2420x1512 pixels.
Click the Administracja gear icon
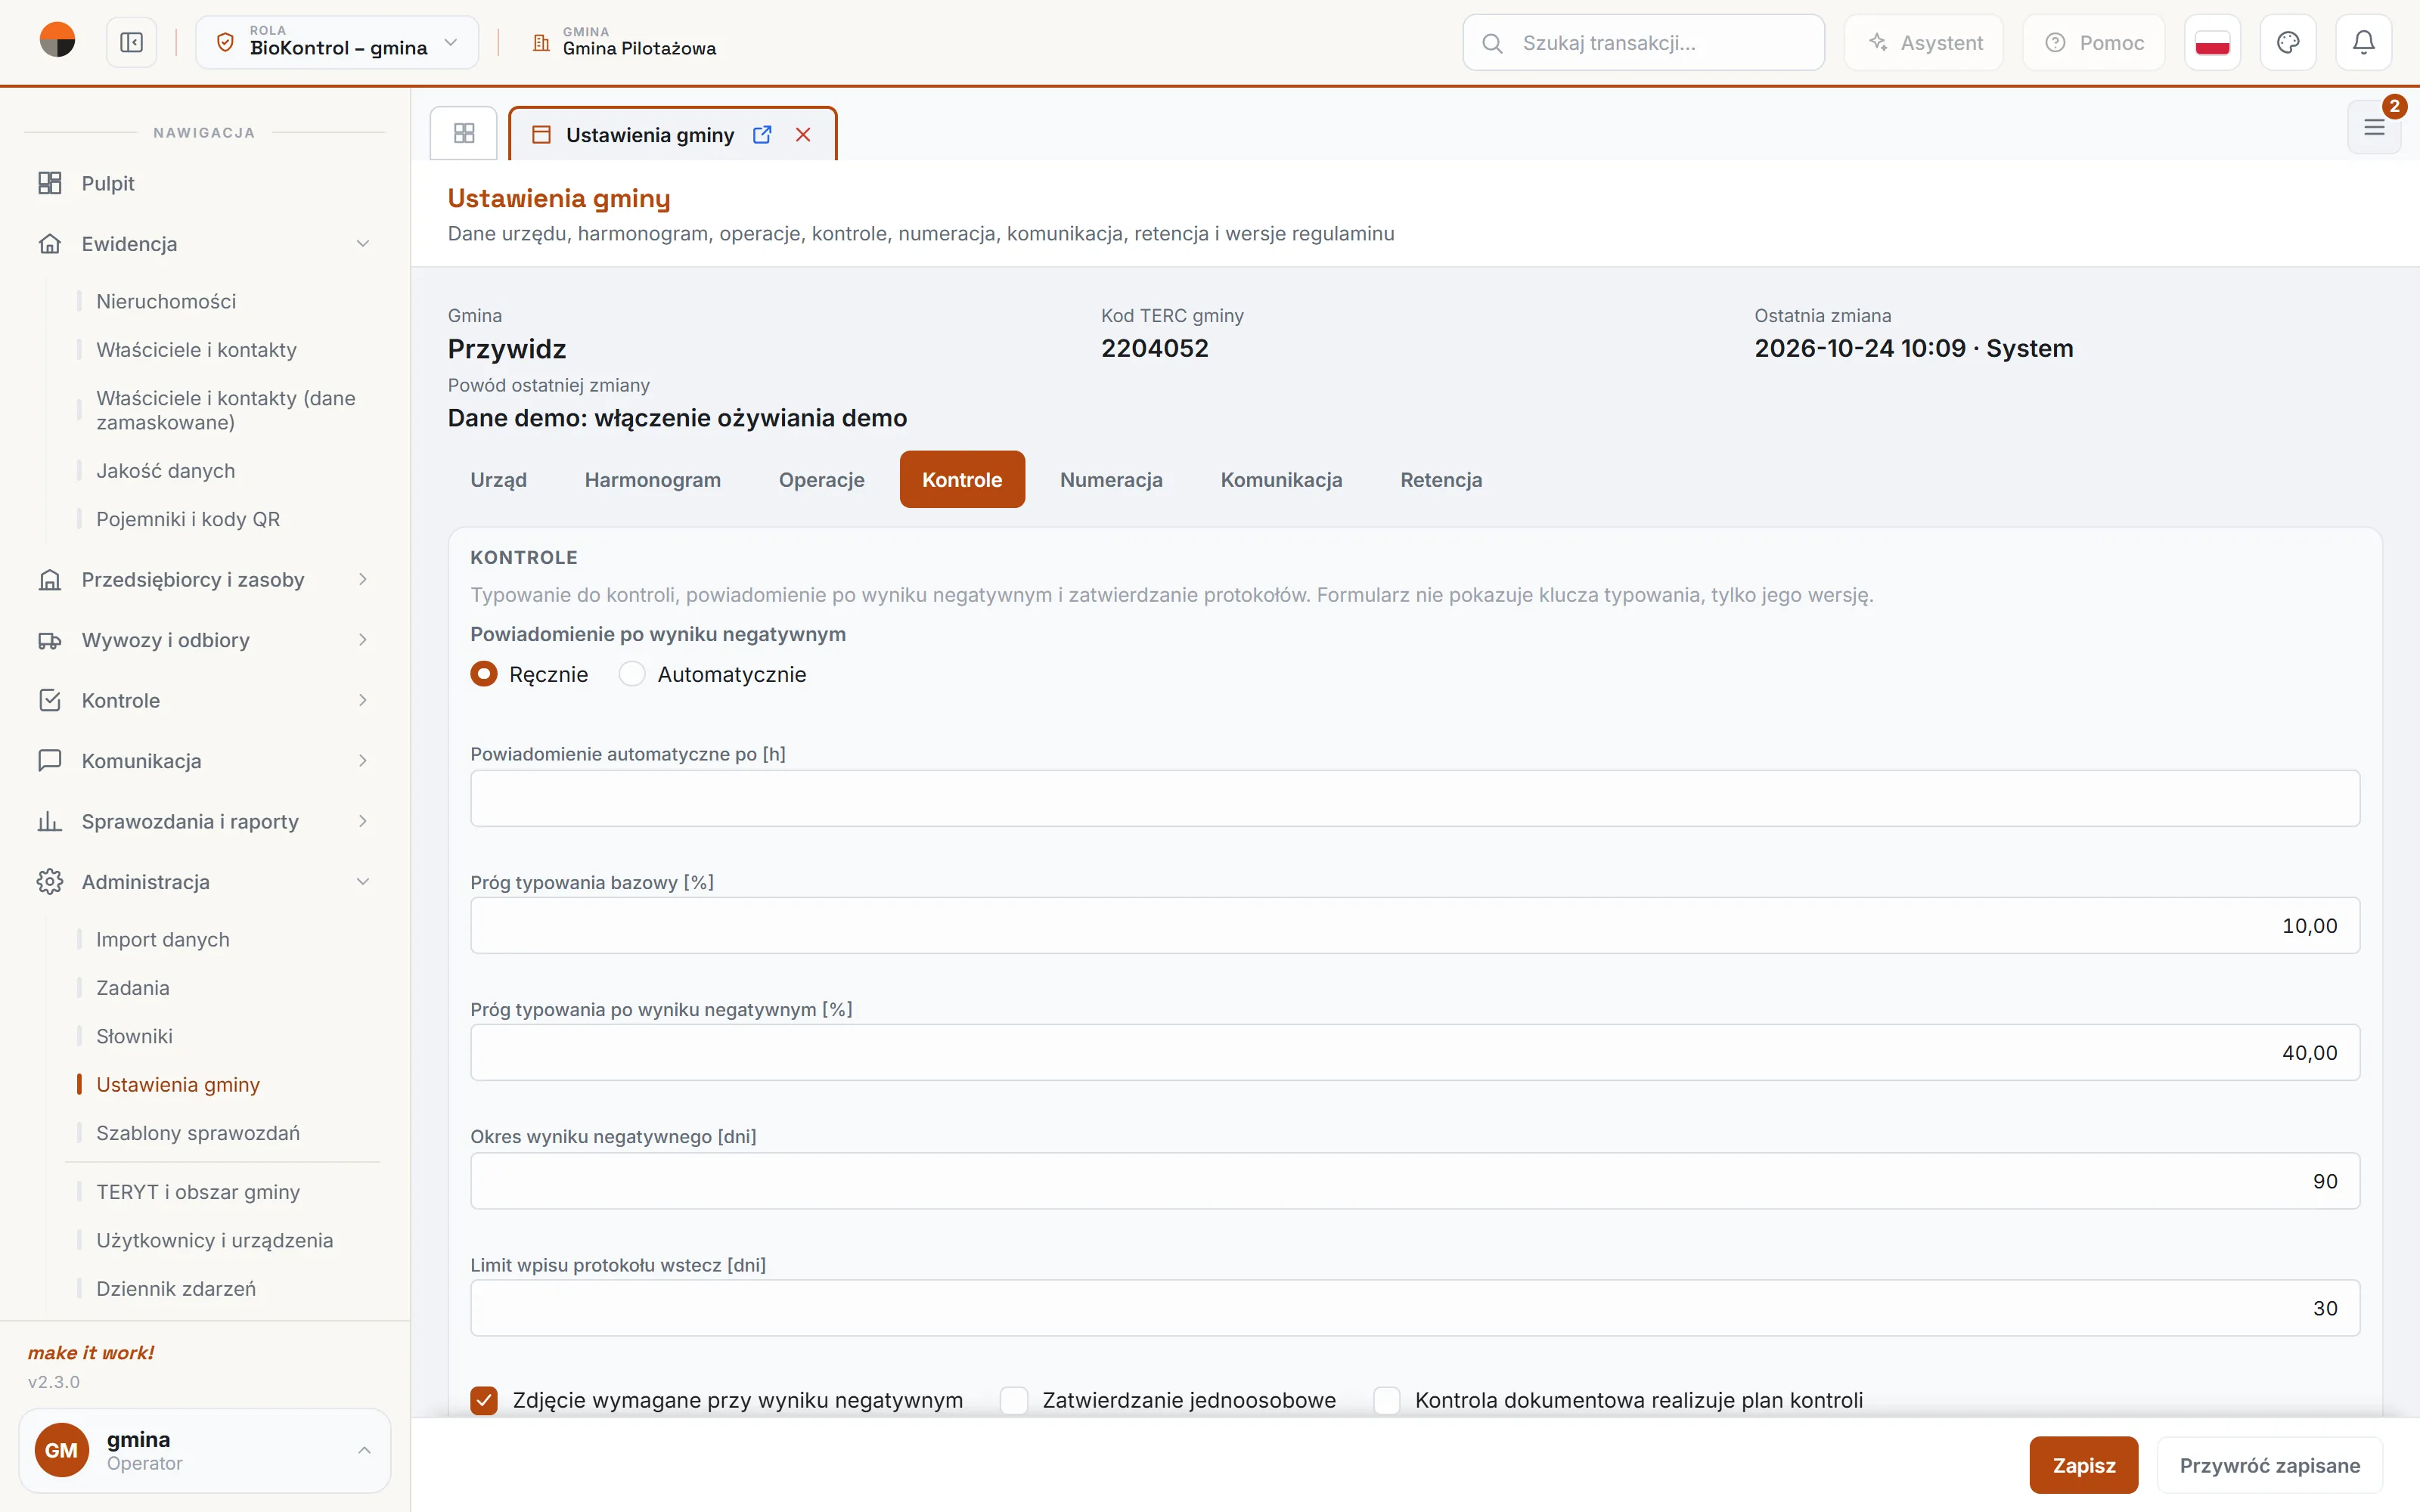point(50,882)
